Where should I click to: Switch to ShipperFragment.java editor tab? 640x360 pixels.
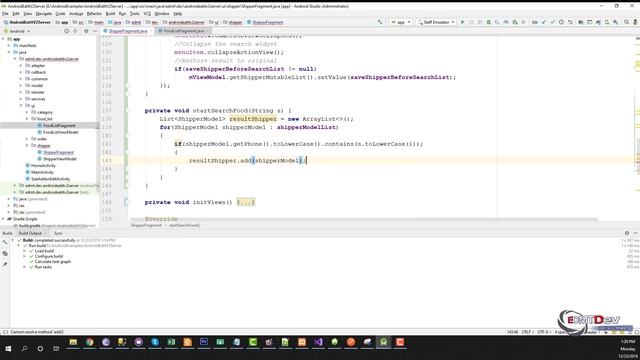[x=128, y=31]
